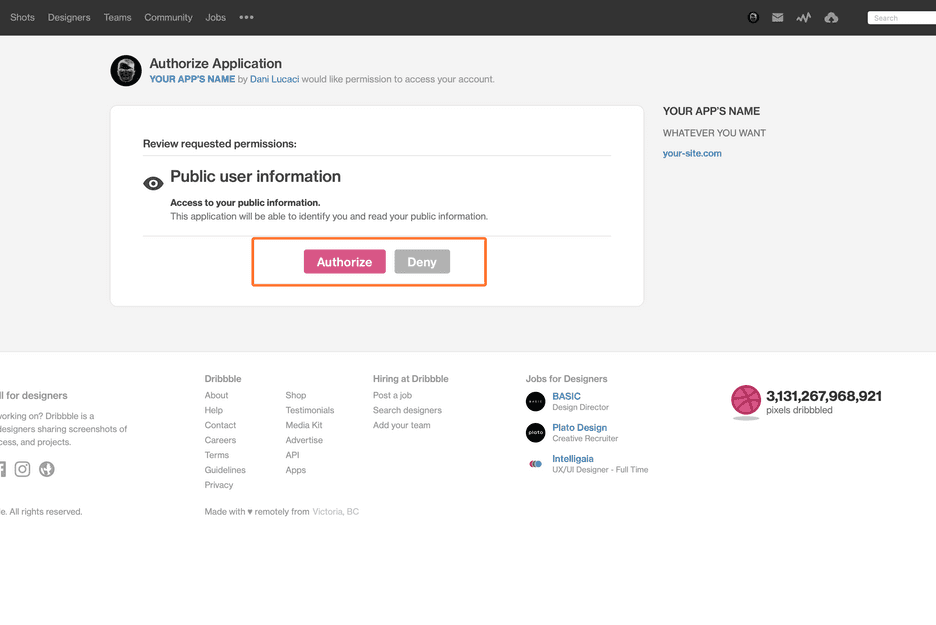Open the Terms footer link
Image resolution: width=936 pixels, height=625 pixels.
coord(217,455)
